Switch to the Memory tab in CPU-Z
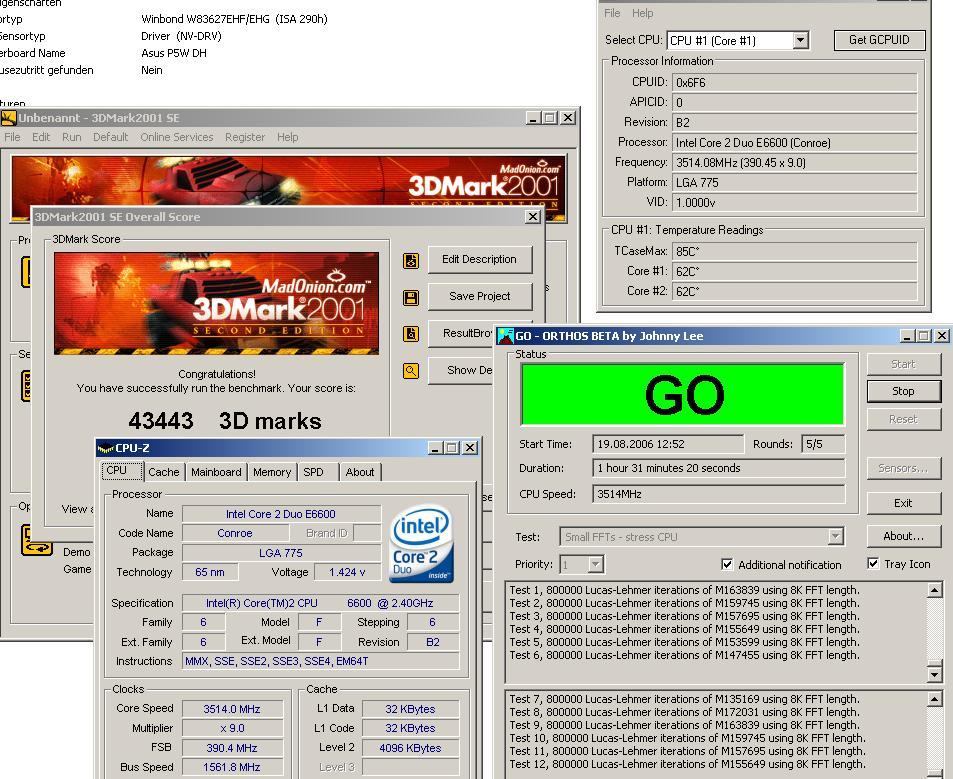Image resolution: width=953 pixels, height=779 pixels. [x=272, y=472]
